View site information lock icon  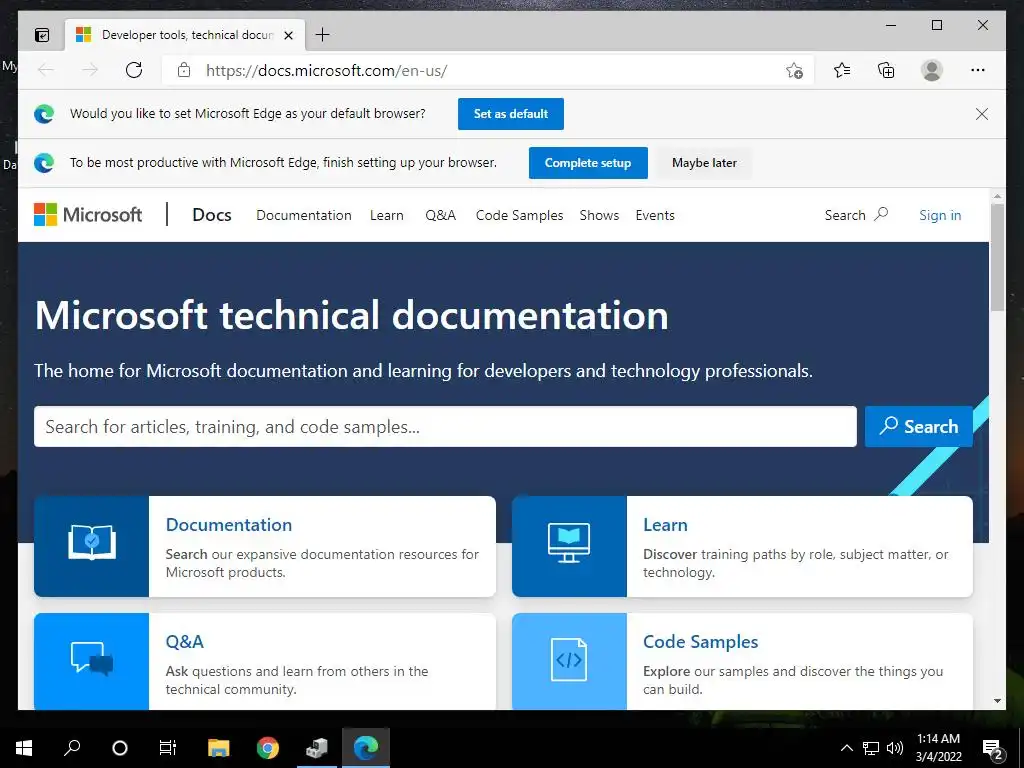click(184, 70)
